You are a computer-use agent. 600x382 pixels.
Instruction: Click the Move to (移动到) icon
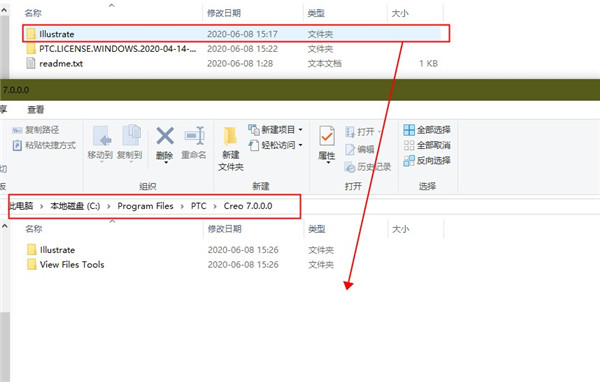pyautogui.click(x=102, y=136)
